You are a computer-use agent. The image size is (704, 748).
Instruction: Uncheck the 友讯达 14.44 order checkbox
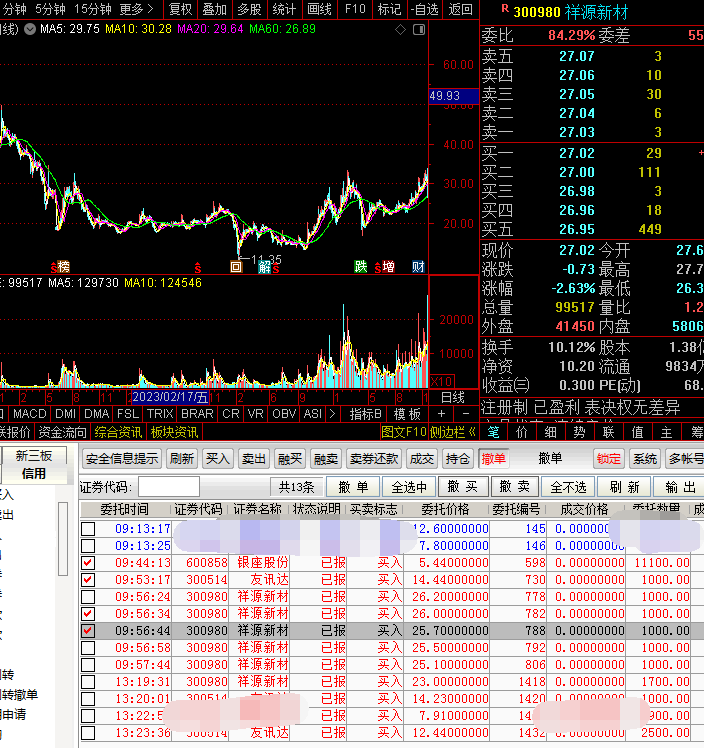pyautogui.click(x=88, y=580)
